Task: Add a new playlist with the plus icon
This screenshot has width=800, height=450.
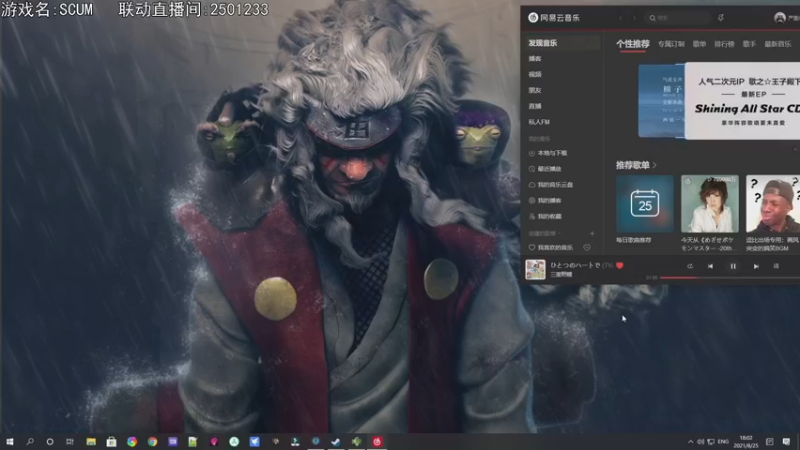Action: click(592, 233)
